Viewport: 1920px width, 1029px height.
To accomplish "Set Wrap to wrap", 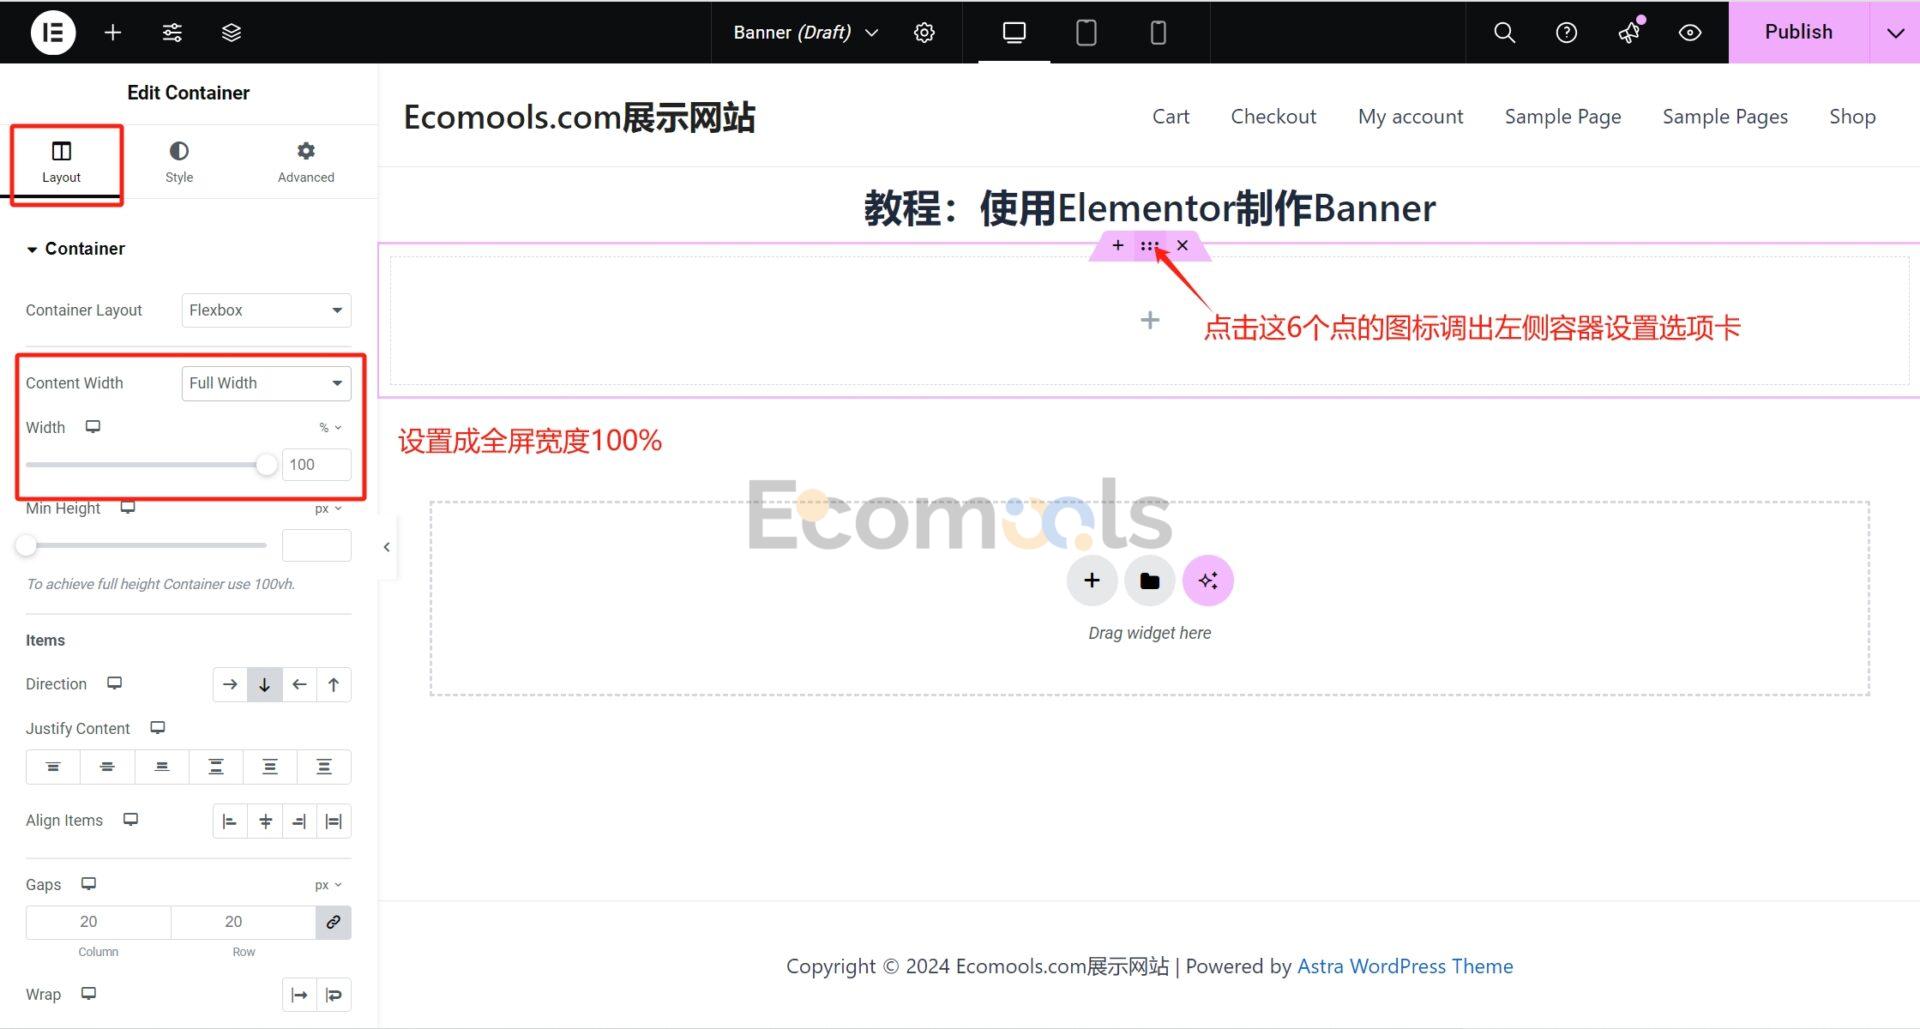I will [x=334, y=995].
